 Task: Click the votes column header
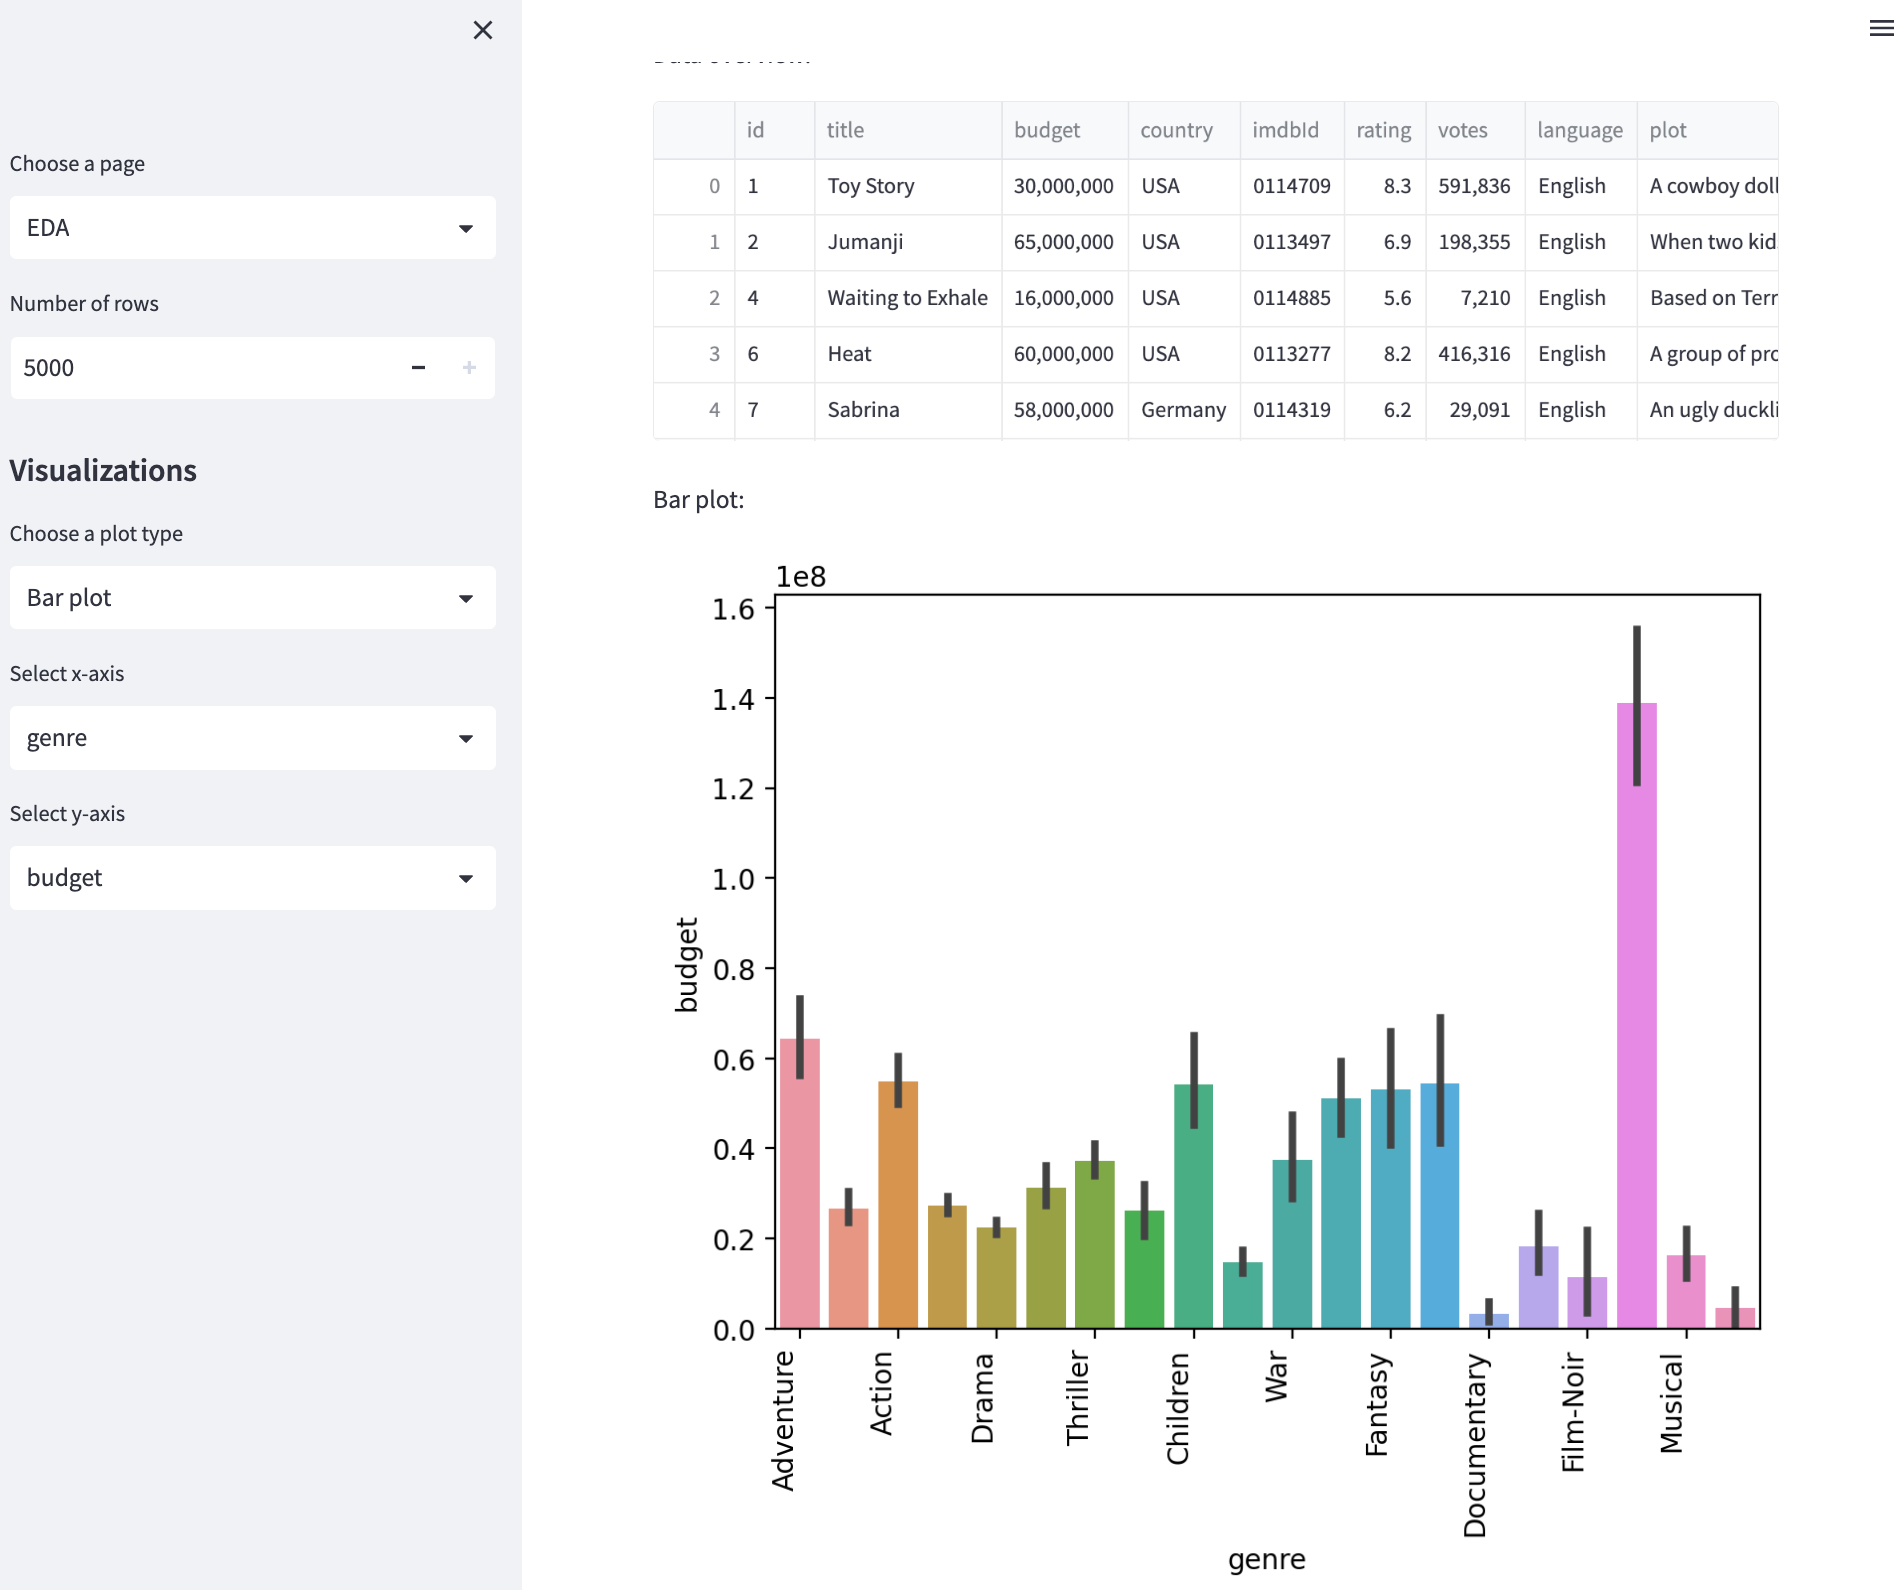1473,130
